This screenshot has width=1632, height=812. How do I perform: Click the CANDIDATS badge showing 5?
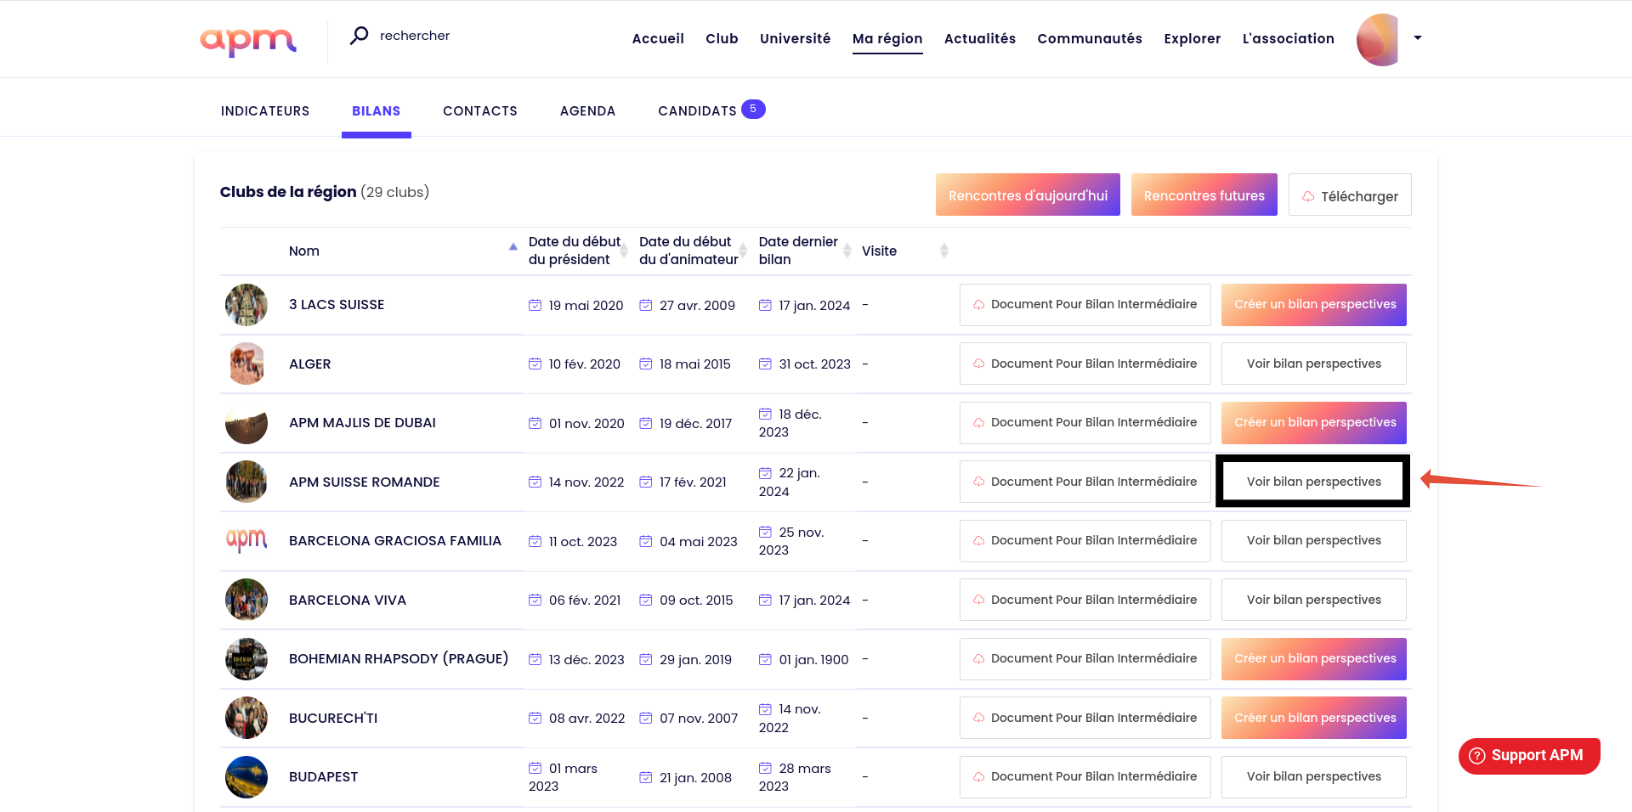[x=753, y=109]
